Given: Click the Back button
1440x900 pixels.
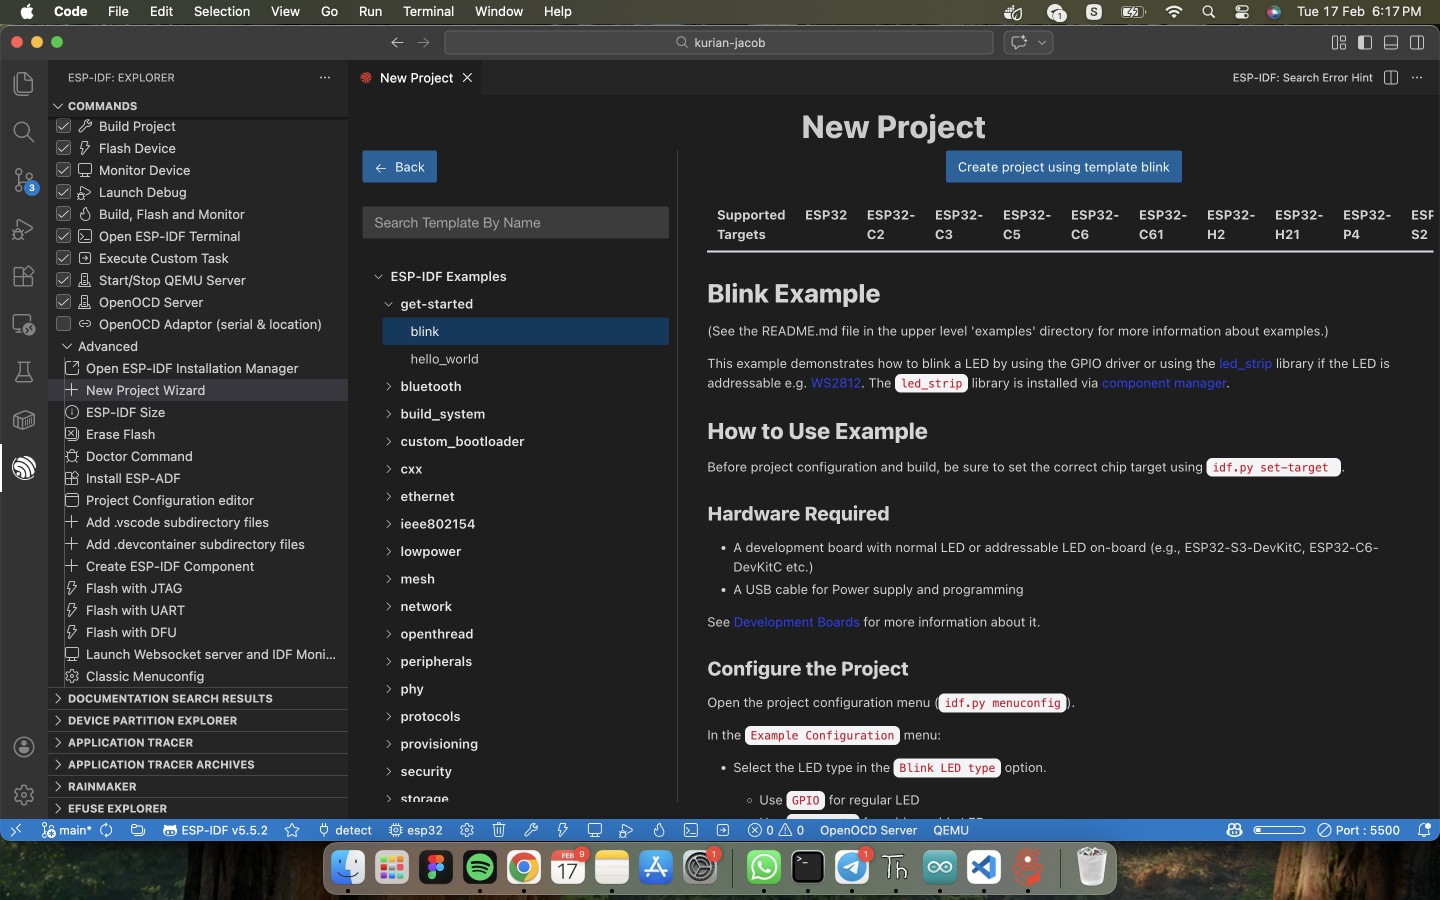Looking at the screenshot, I should coord(399,167).
